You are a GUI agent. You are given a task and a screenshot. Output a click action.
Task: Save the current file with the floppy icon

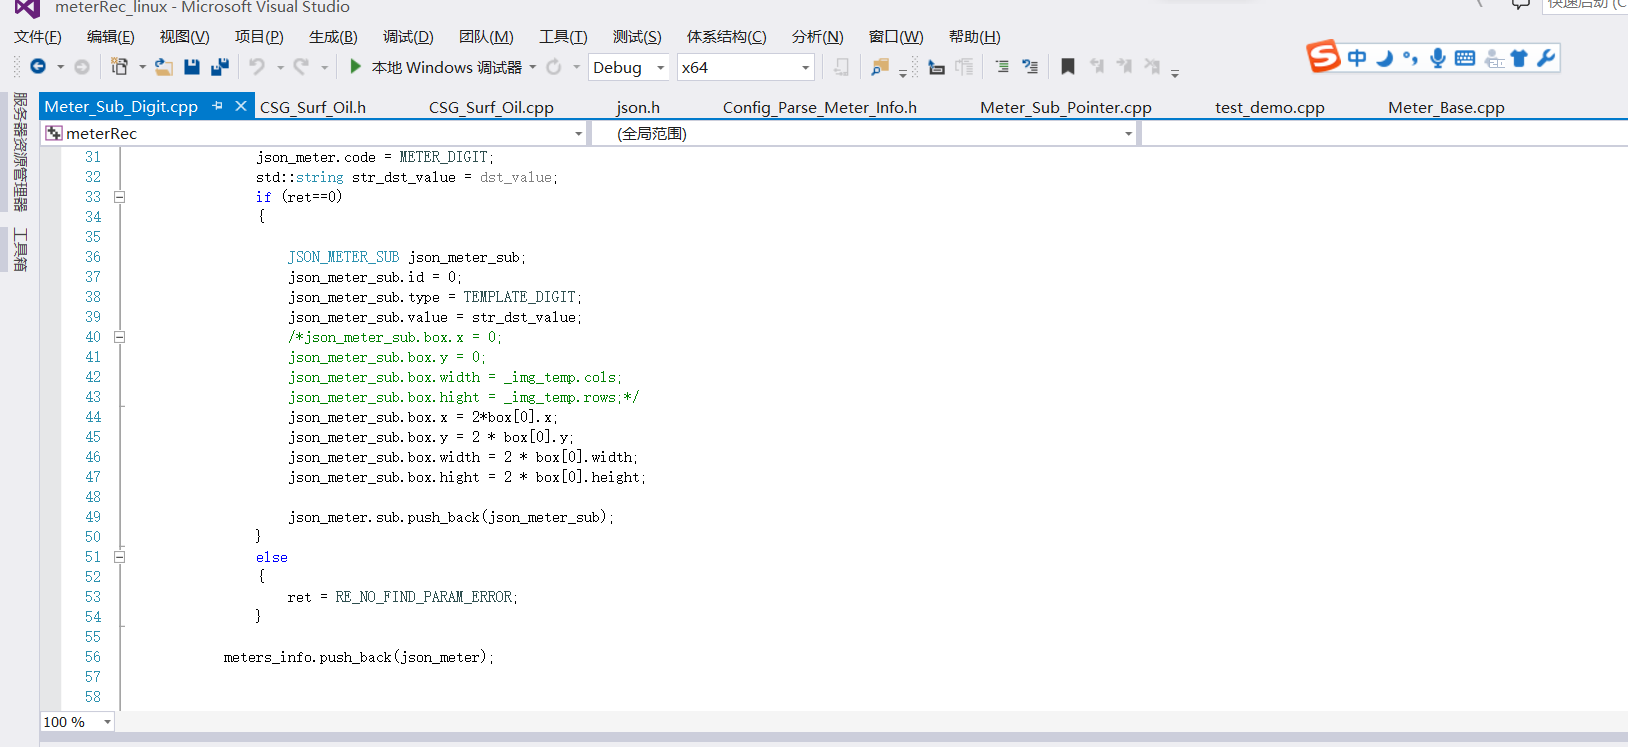click(192, 67)
